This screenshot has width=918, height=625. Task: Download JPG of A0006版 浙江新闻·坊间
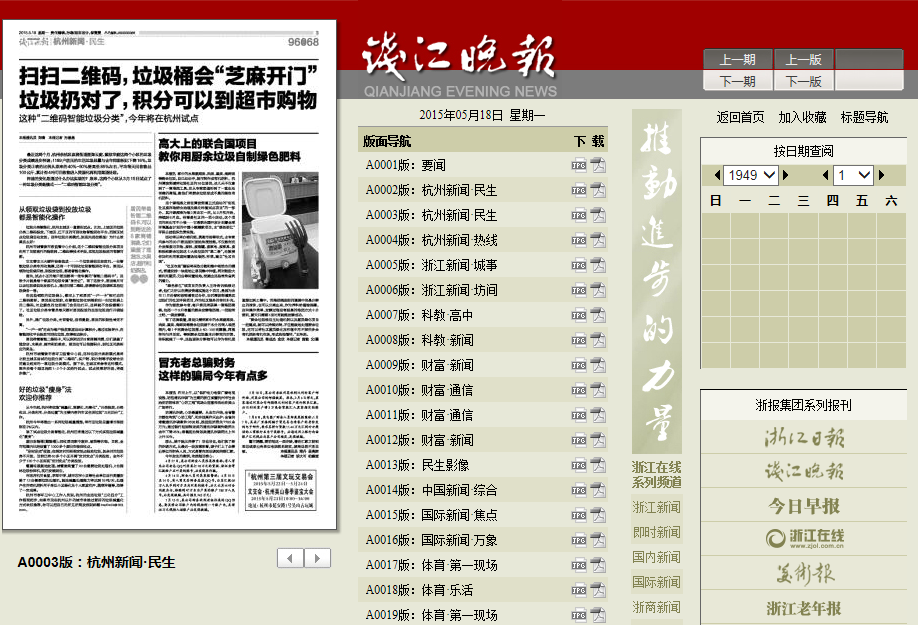(578, 290)
